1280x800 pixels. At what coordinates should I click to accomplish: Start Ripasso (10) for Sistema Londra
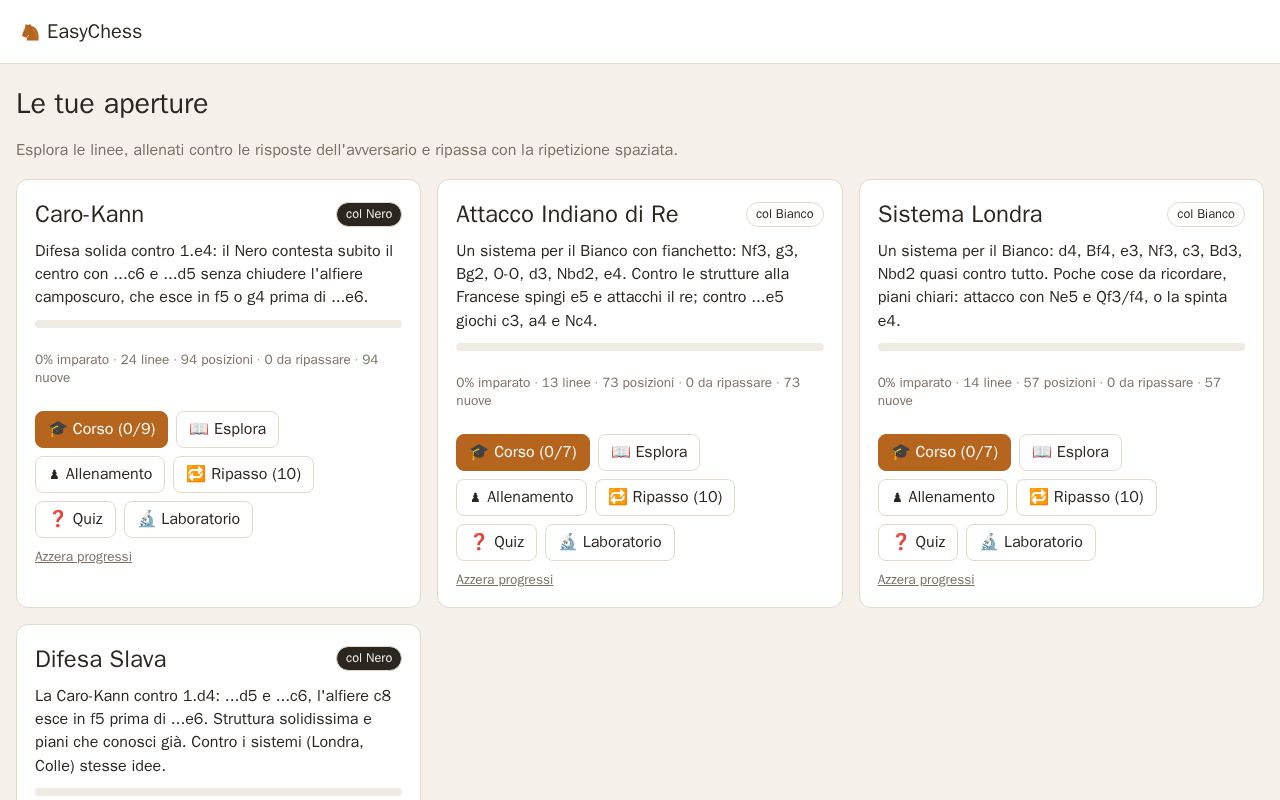pos(1086,497)
